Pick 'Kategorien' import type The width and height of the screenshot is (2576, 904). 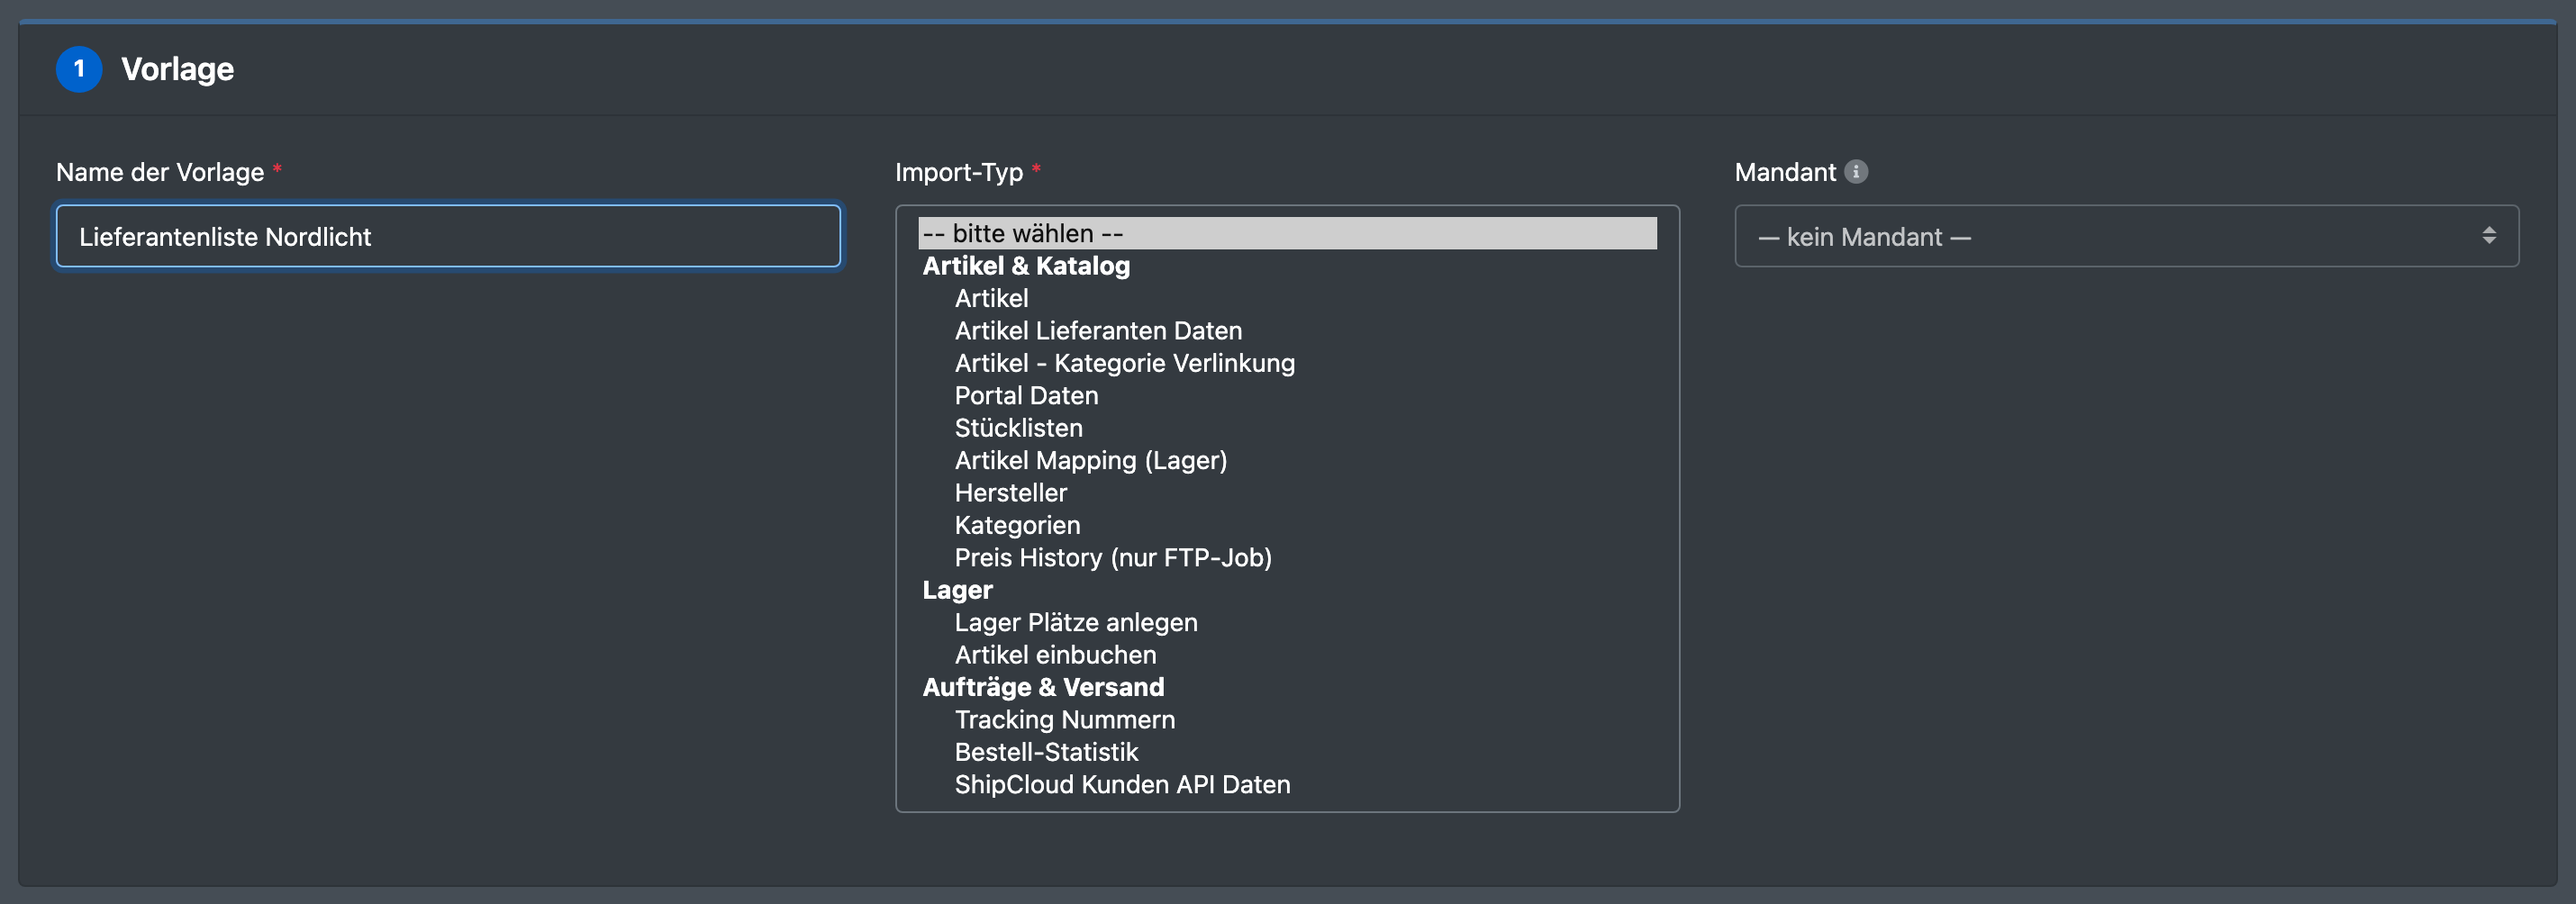click(x=1287, y=525)
